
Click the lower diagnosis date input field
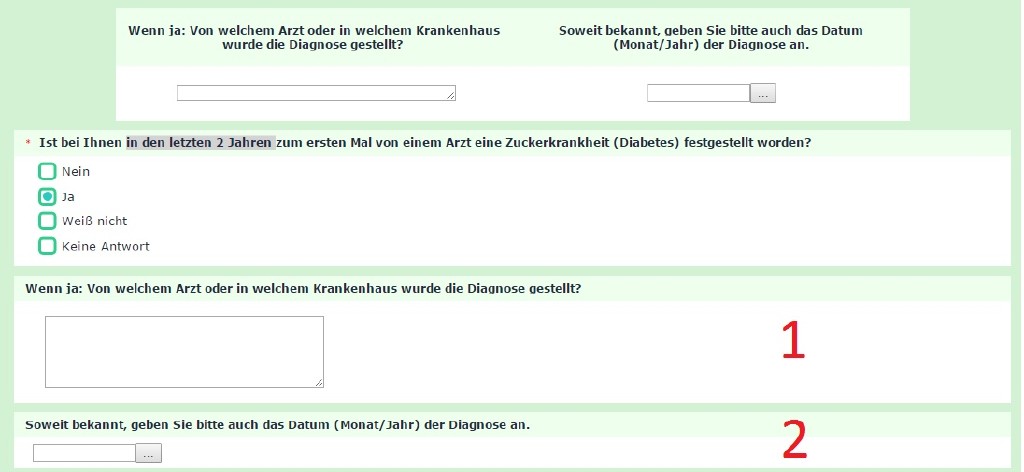[x=84, y=453]
